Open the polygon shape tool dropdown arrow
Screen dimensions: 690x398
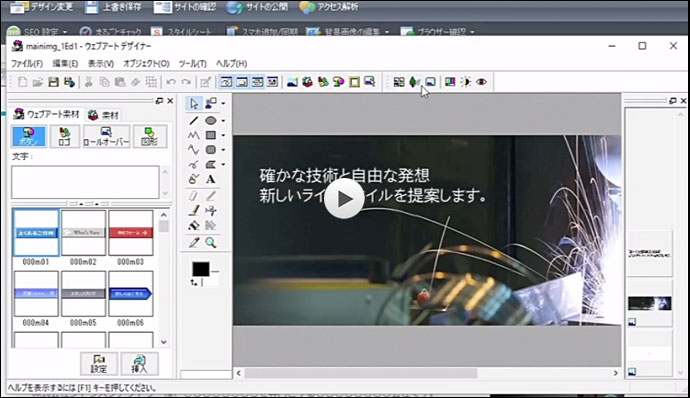pyautogui.click(x=223, y=165)
